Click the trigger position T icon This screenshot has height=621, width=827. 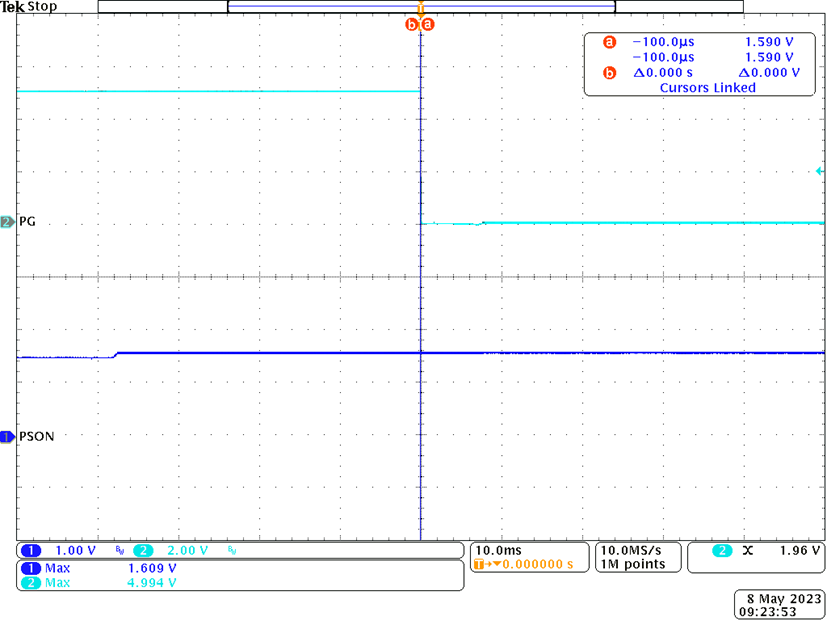tap(480, 565)
